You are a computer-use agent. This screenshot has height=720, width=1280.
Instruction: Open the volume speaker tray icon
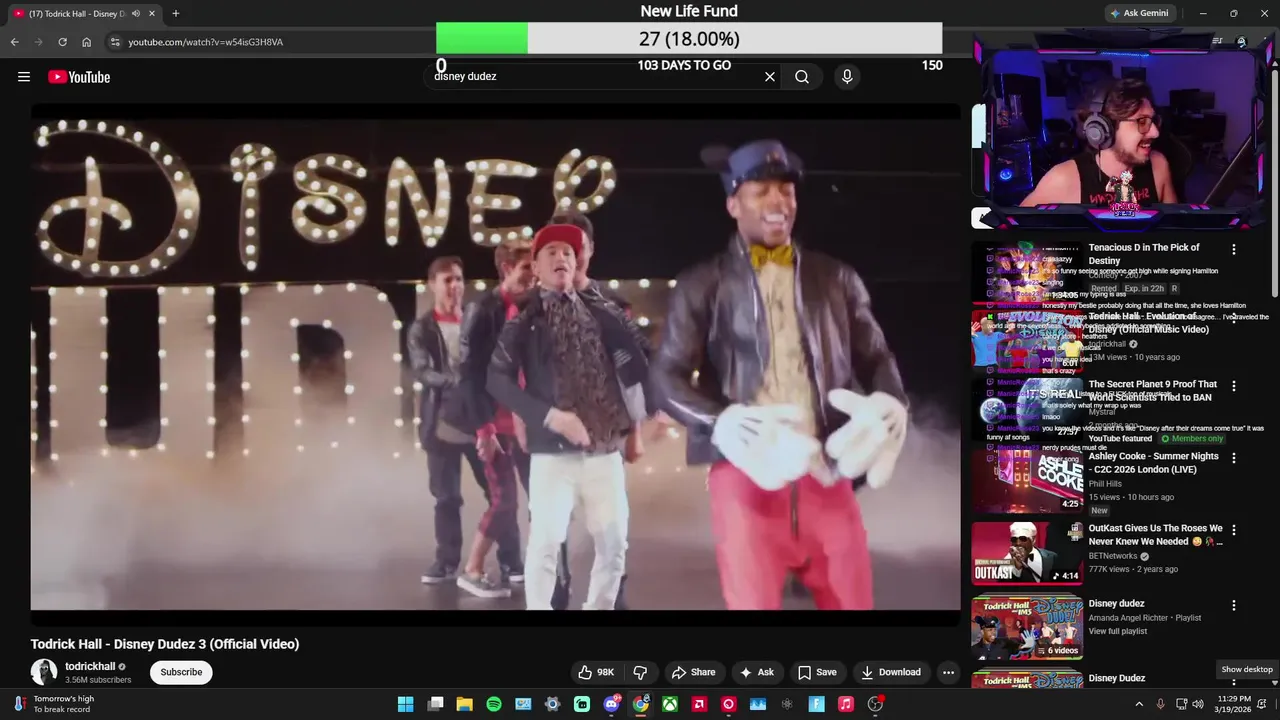coord(1198,704)
